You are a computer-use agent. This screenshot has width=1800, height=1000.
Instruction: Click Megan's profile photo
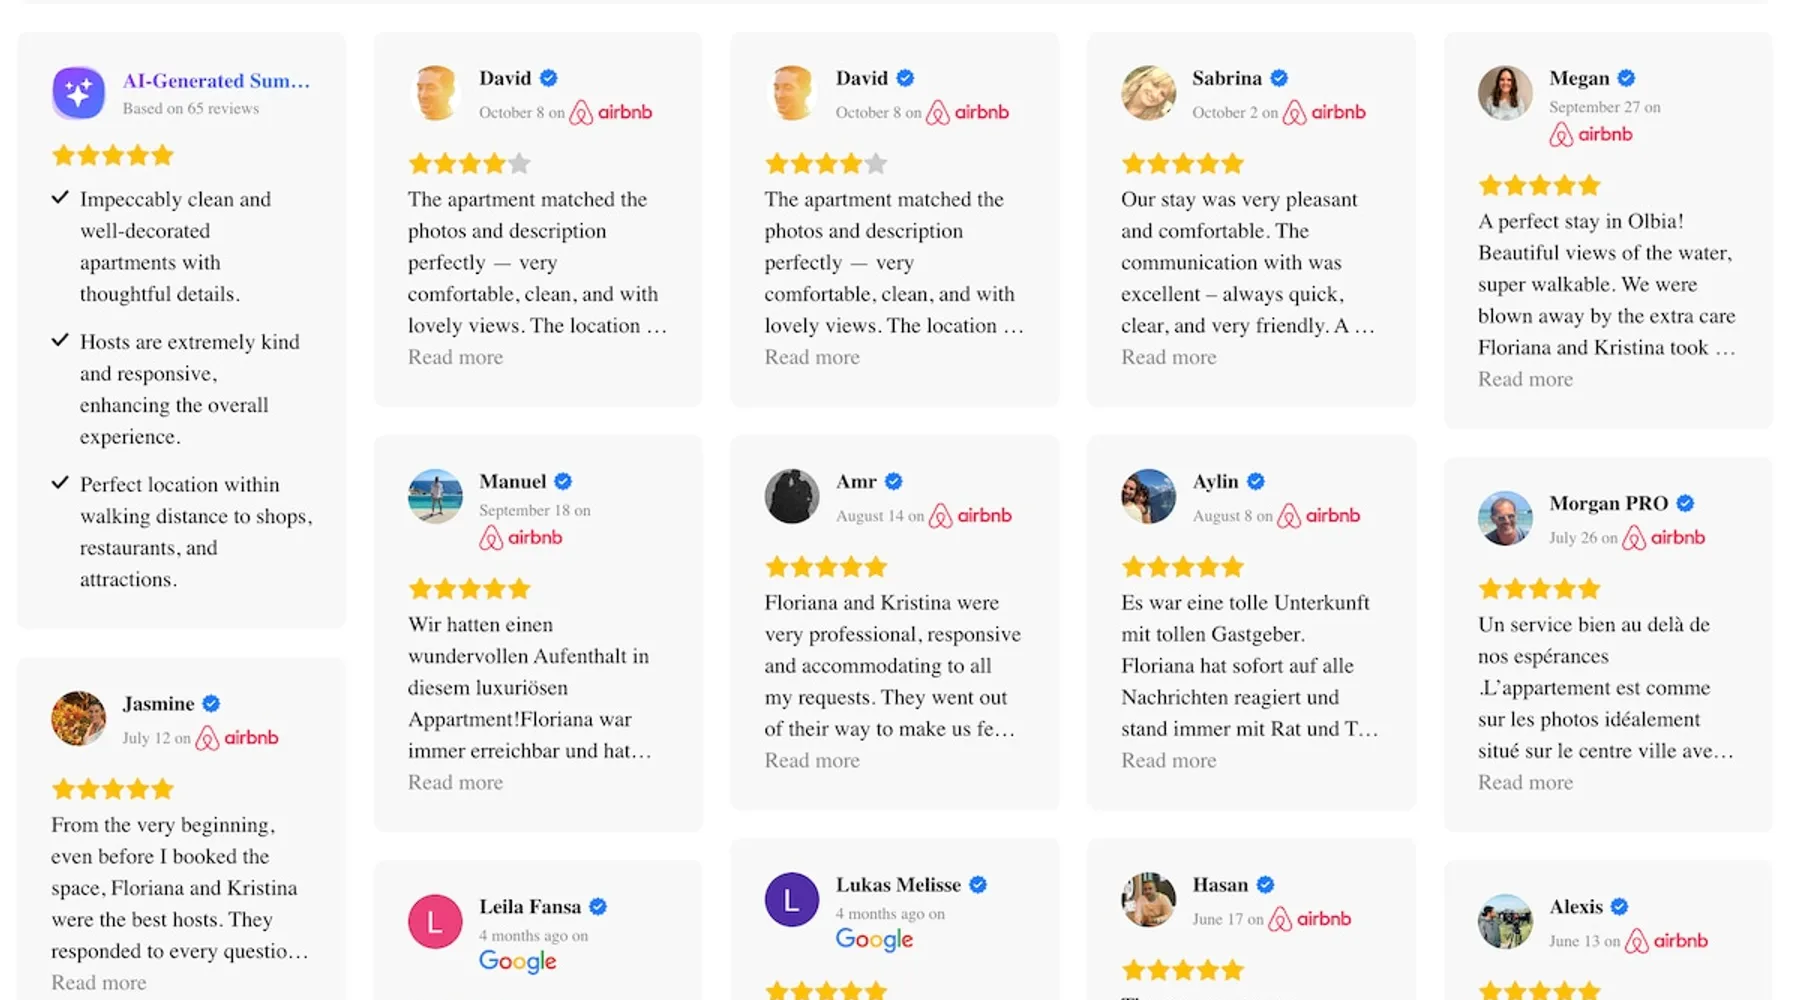(x=1505, y=93)
